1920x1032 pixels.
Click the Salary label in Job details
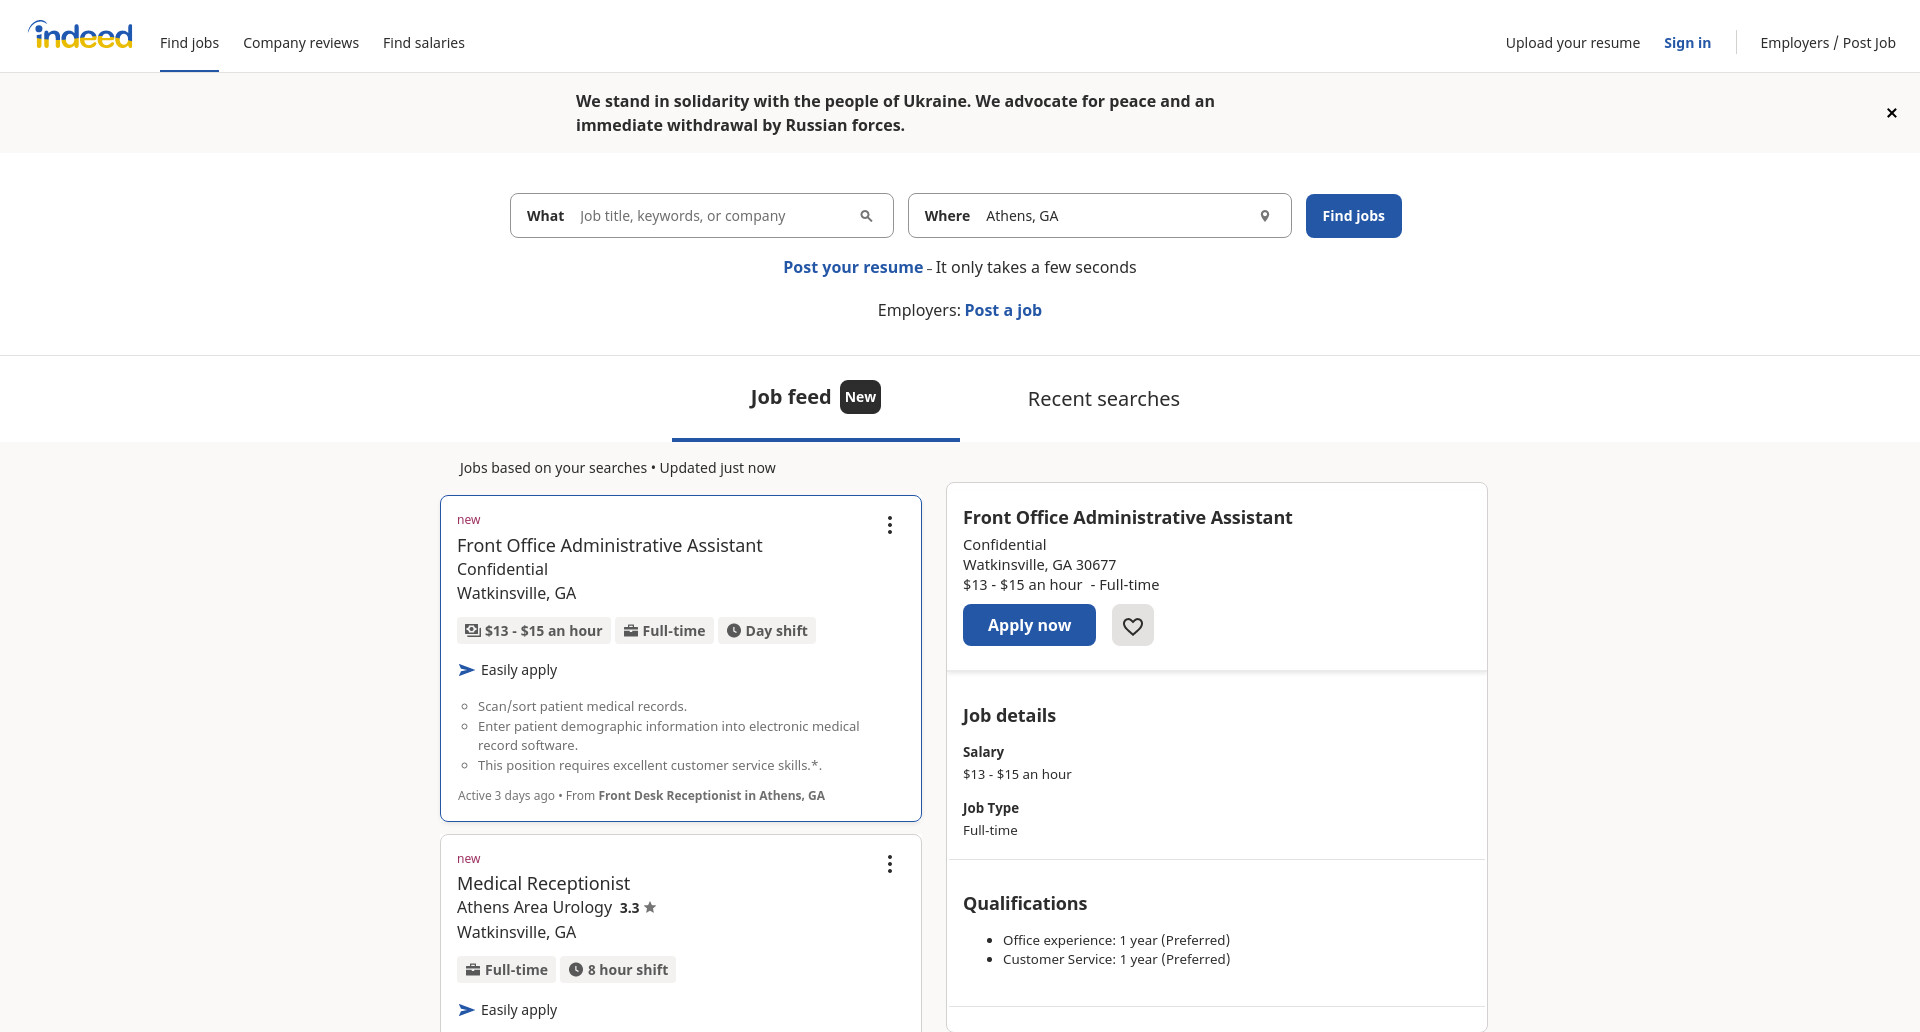(983, 752)
